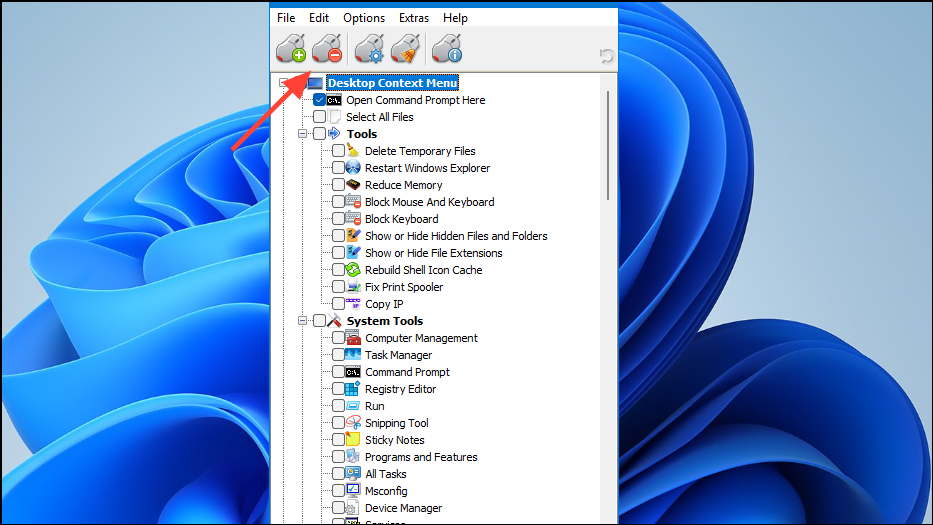Enable the Command Prompt checkbox

338,372
